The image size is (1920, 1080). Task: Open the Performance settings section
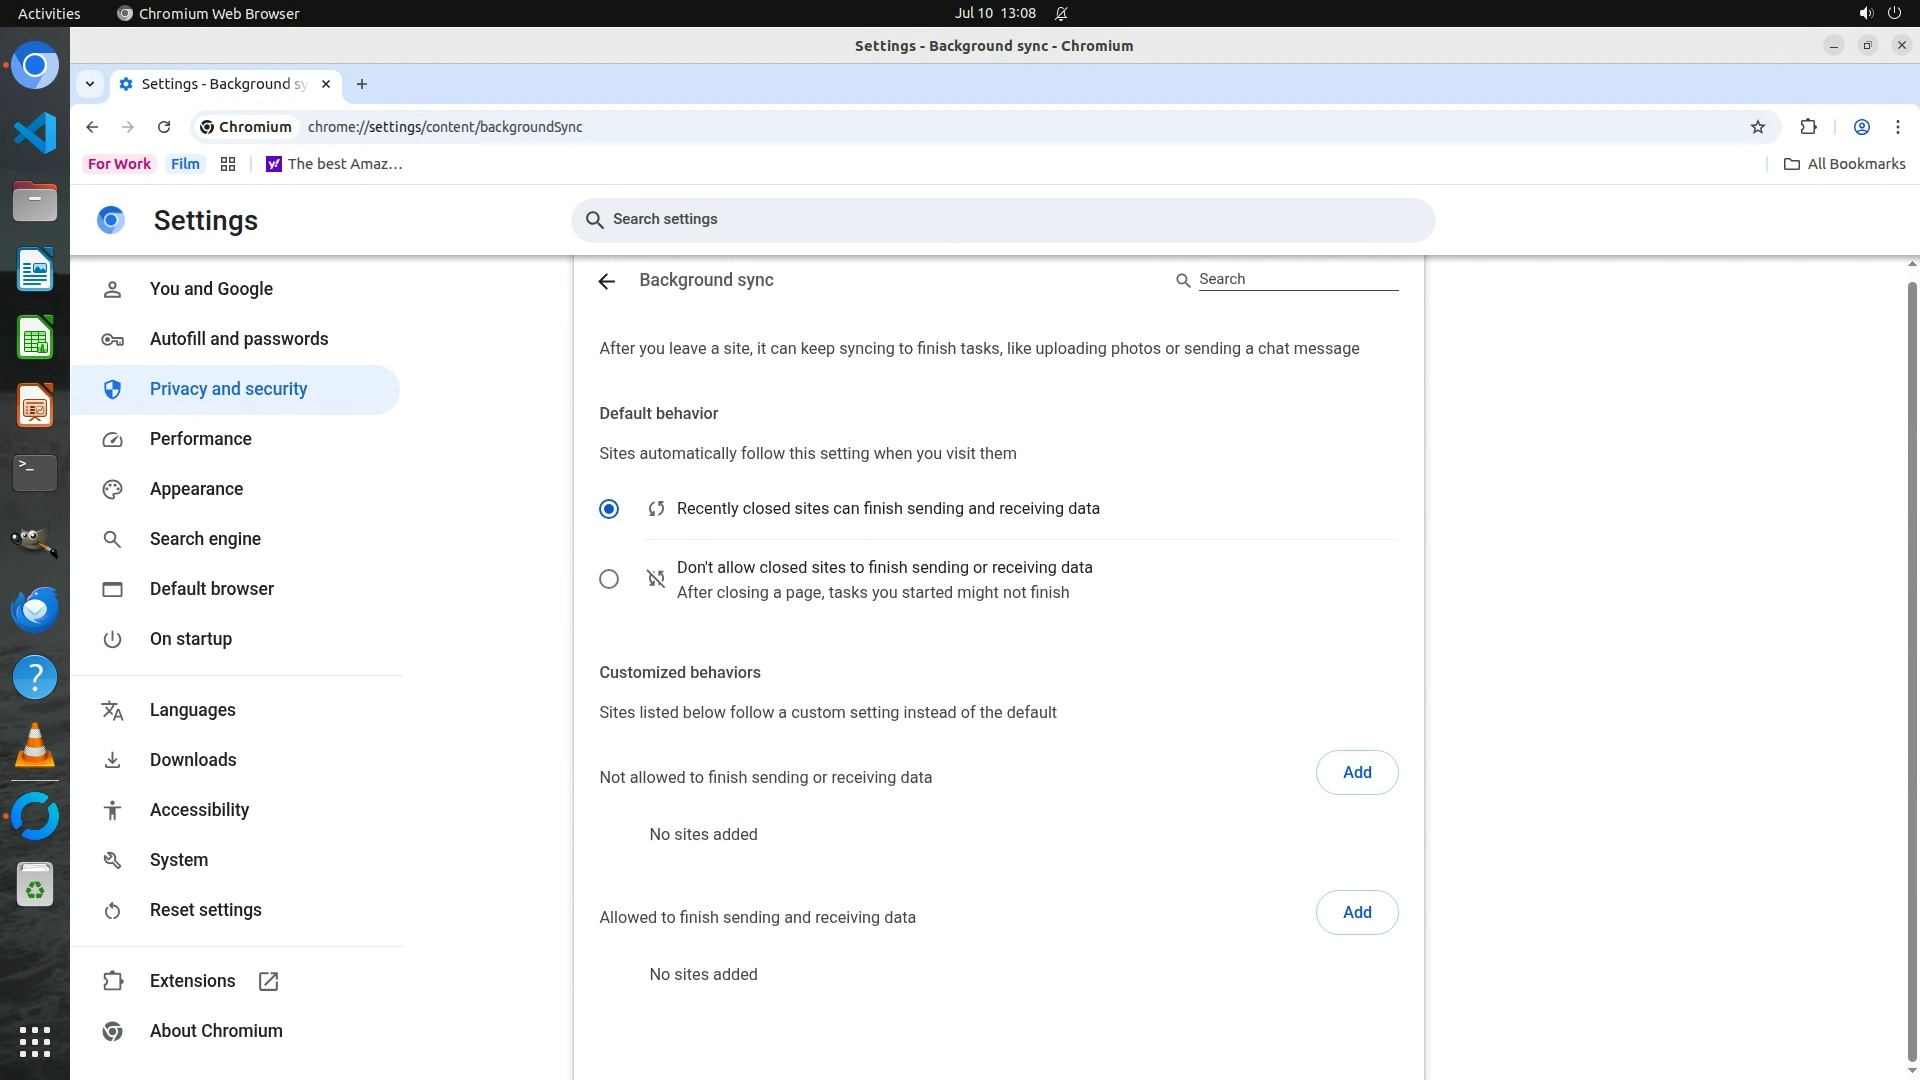click(x=200, y=439)
